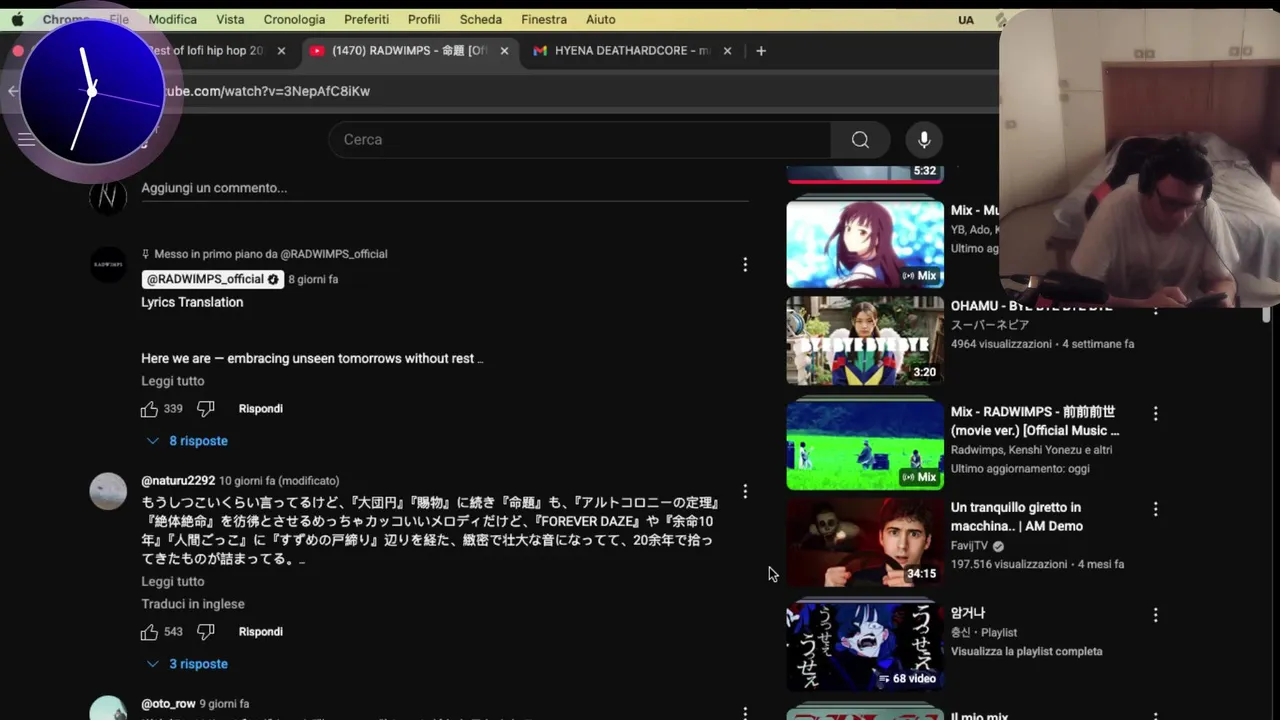Open the Vista menu
Image resolution: width=1280 pixels, height=720 pixels.
pyautogui.click(x=230, y=19)
